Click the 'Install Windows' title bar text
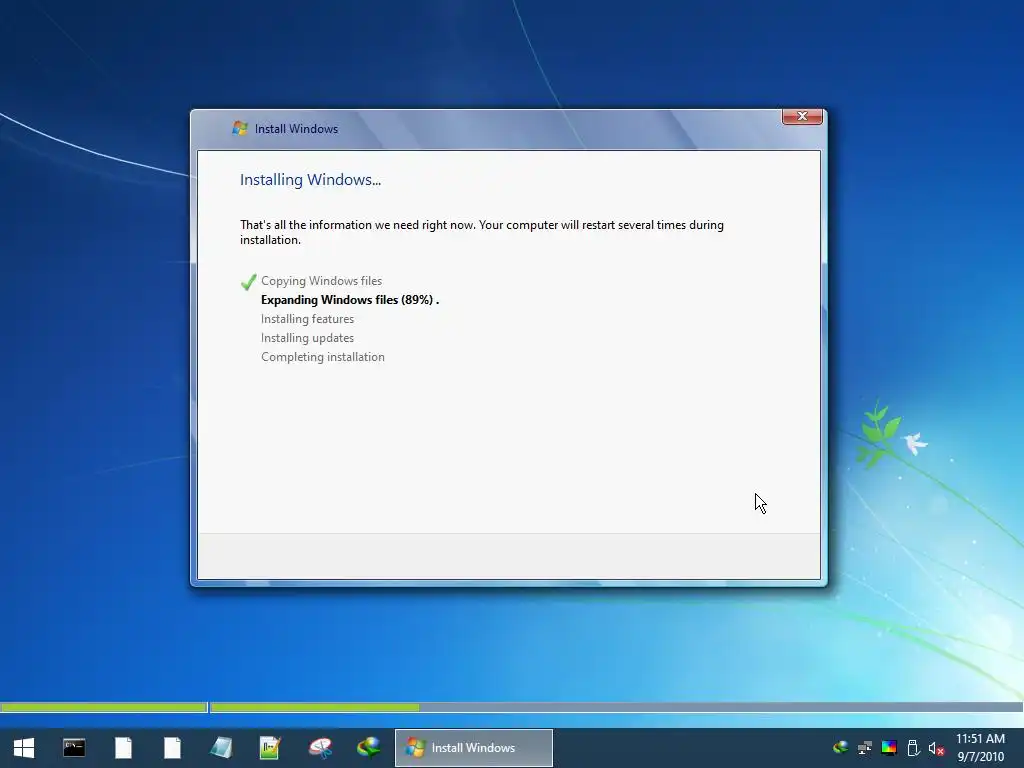The height and width of the screenshot is (768, 1024). pos(296,129)
